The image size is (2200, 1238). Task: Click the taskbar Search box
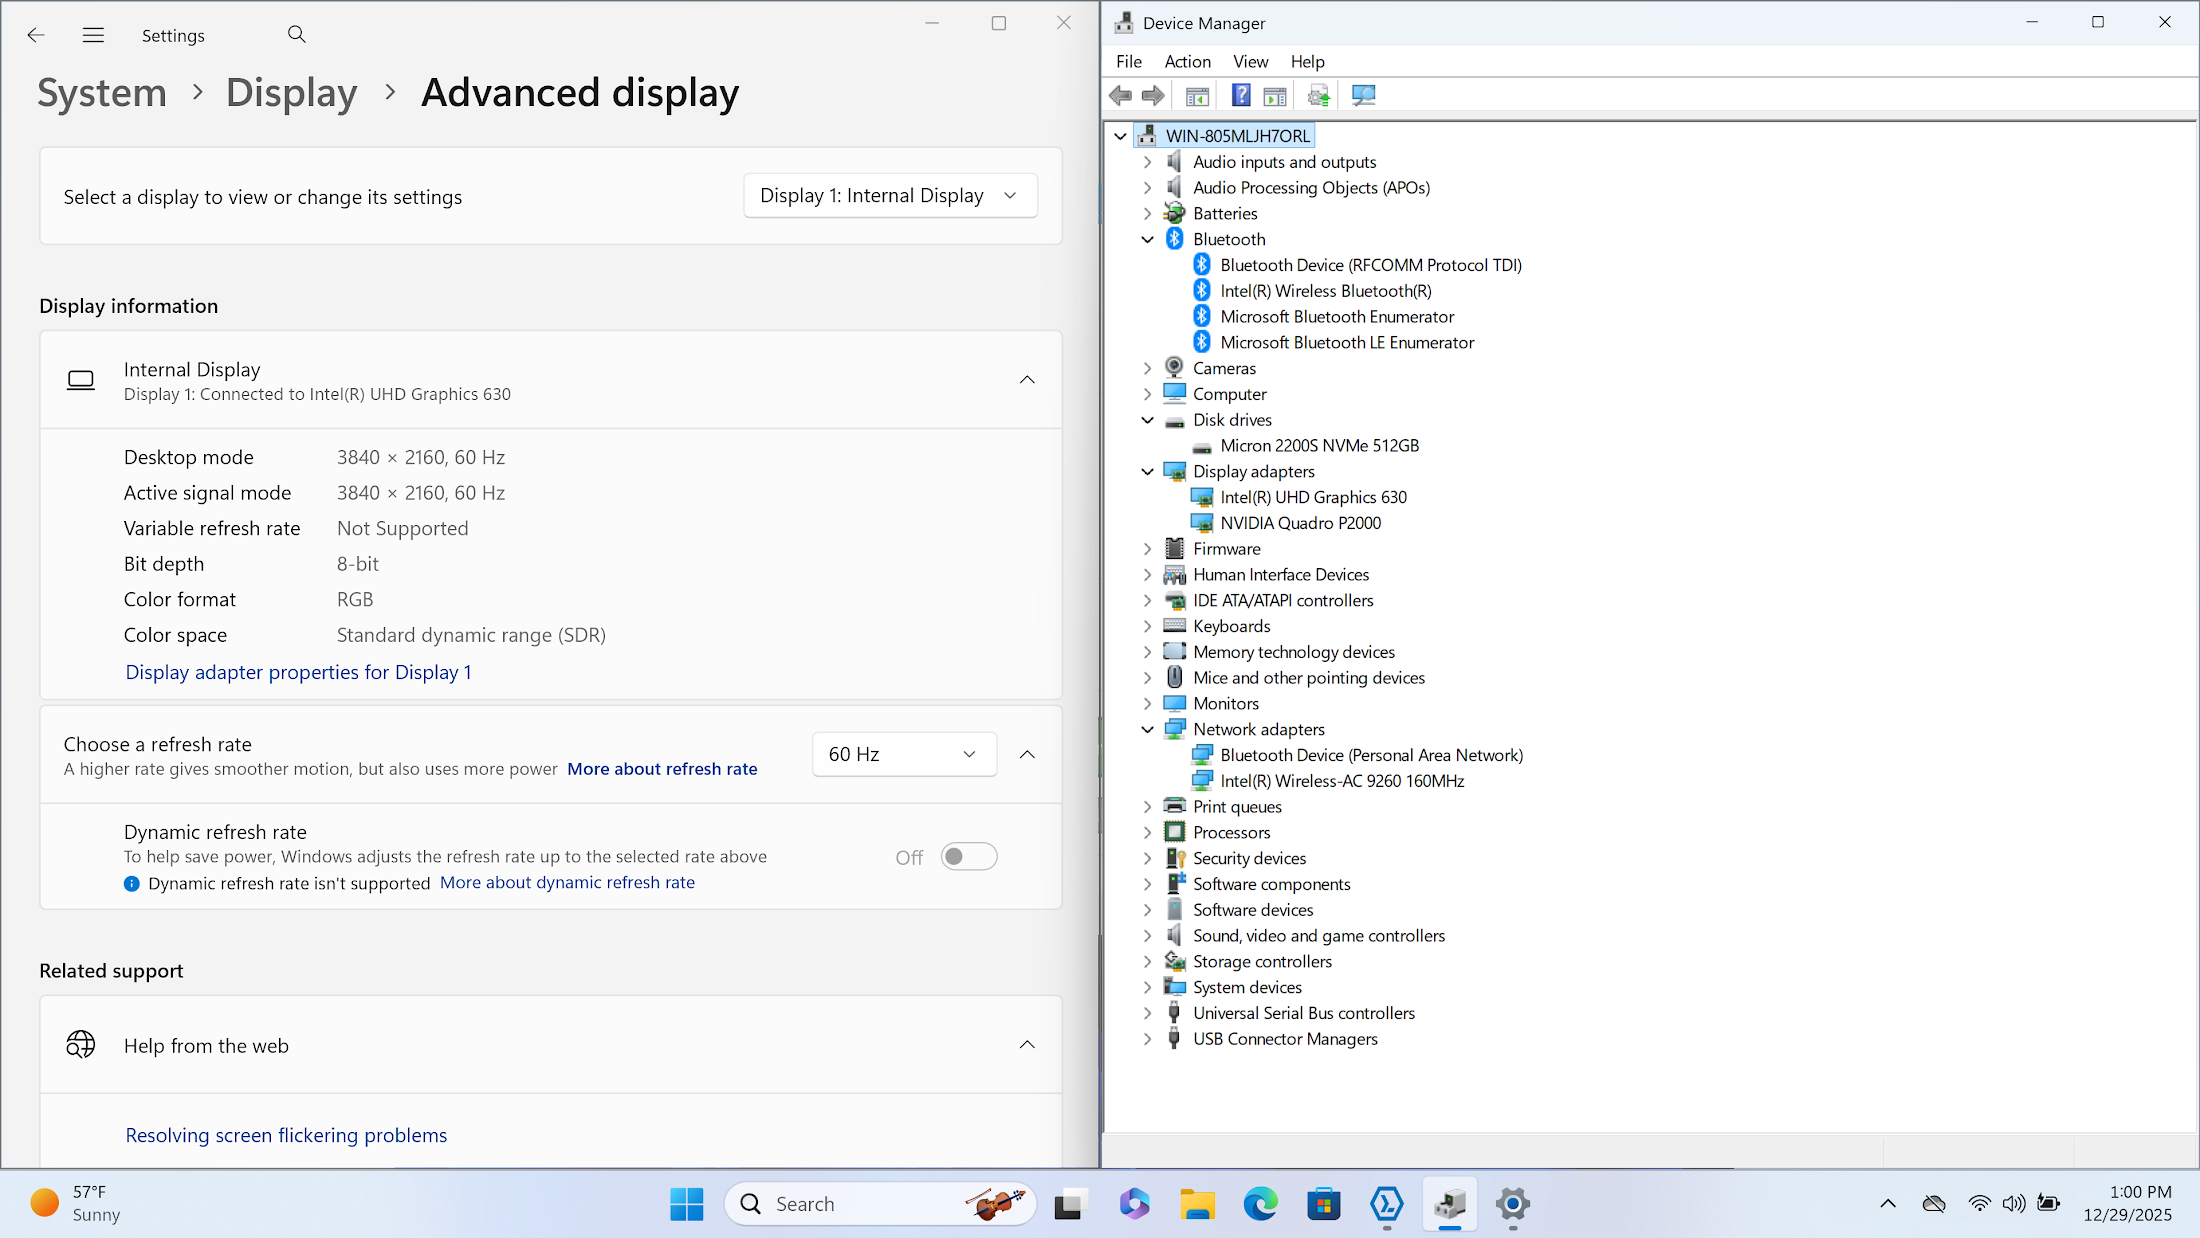880,1204
